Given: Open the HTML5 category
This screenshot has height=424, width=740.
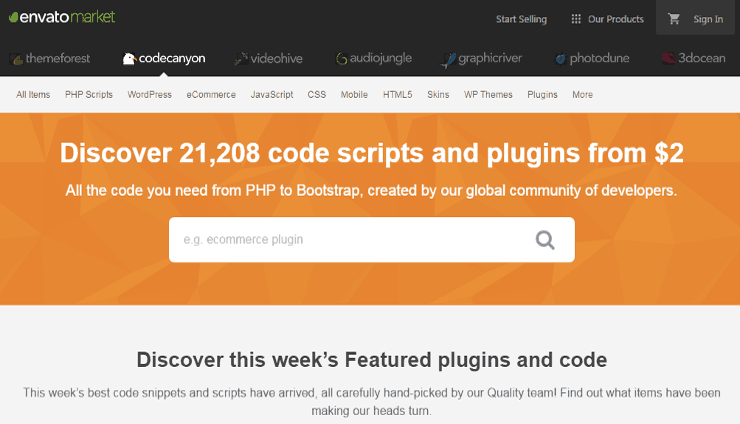Looking at the screenshot, I should tap(397, 94).
